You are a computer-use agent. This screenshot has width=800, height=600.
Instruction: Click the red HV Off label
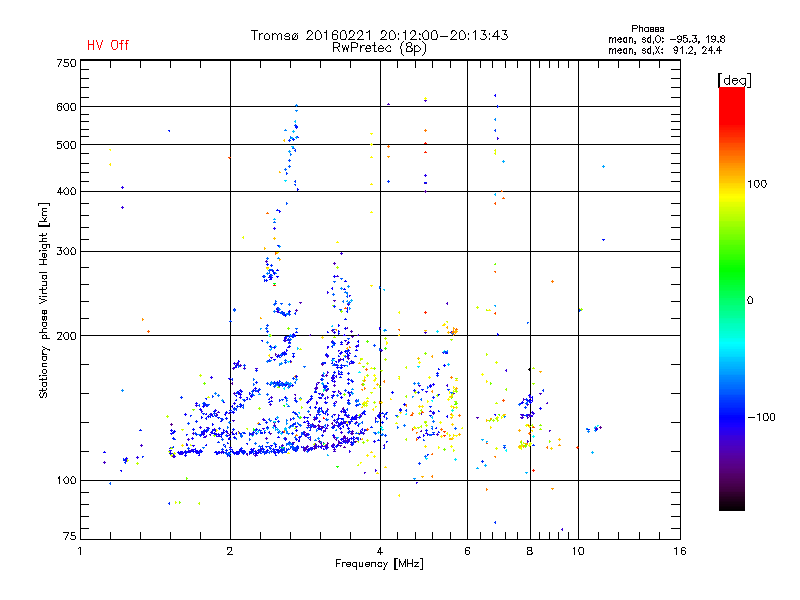point(108,45)
